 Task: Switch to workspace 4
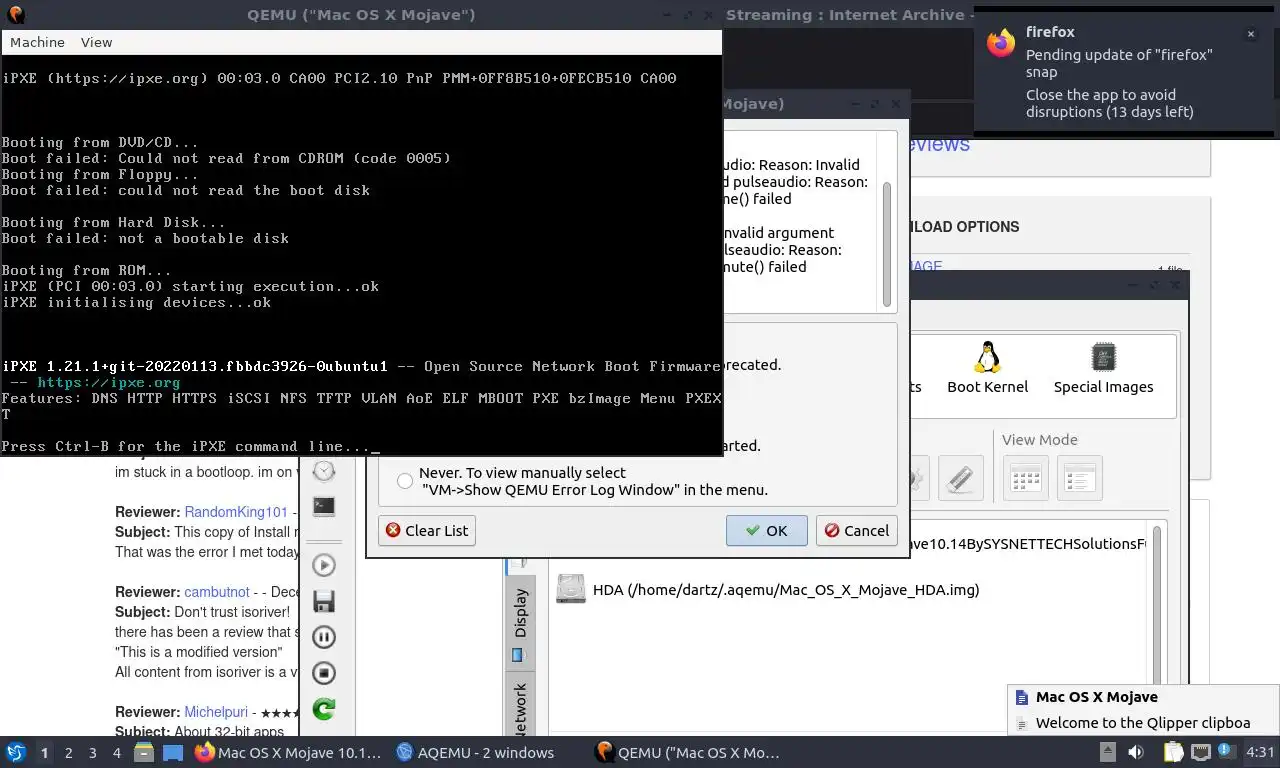click(116, 752)
